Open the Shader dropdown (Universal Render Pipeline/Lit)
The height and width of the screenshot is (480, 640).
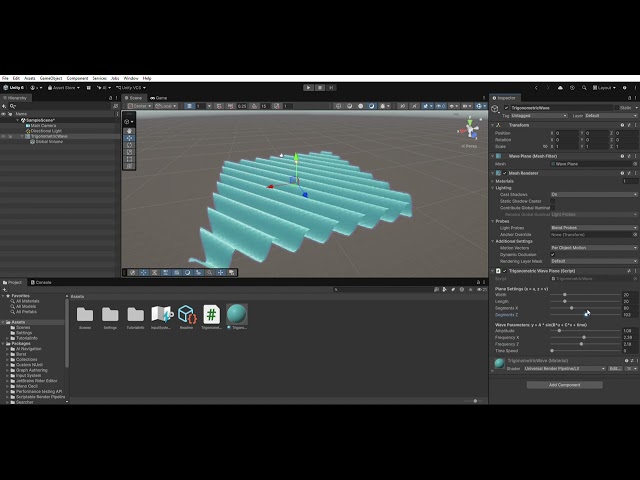565,369
